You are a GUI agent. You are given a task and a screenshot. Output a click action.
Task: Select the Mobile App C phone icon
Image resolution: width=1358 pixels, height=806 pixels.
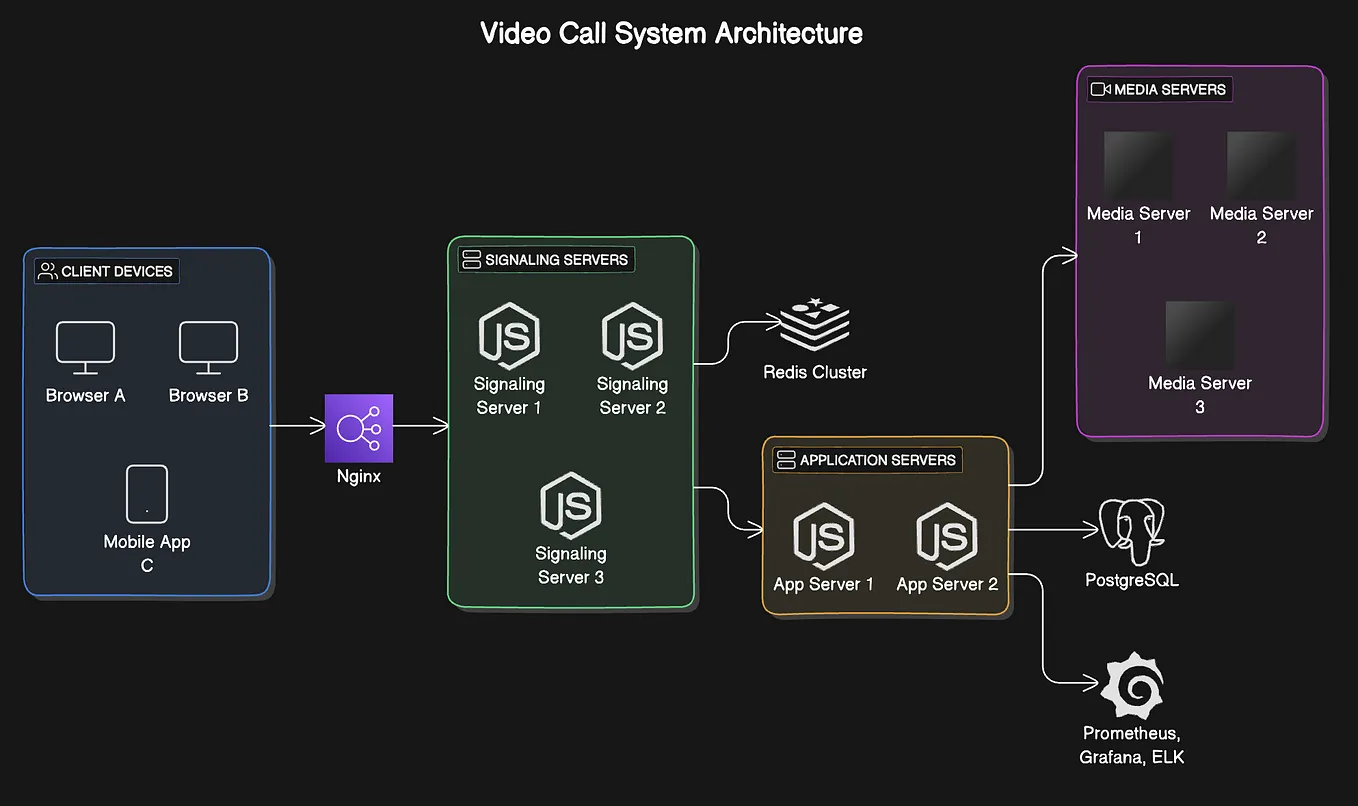click(x=147, y=494)
